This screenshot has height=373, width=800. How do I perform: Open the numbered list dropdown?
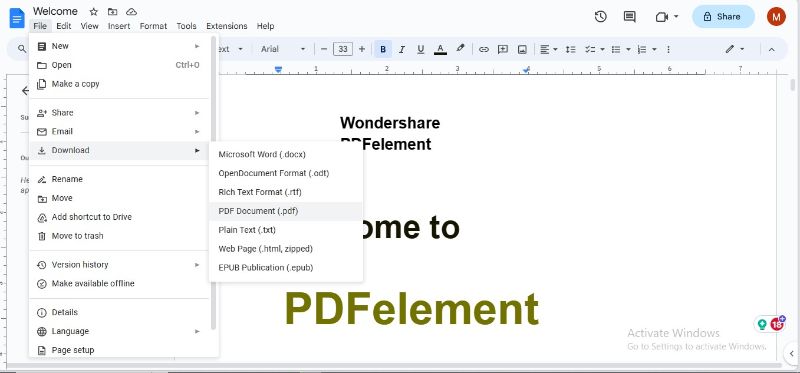coord(646,49)
